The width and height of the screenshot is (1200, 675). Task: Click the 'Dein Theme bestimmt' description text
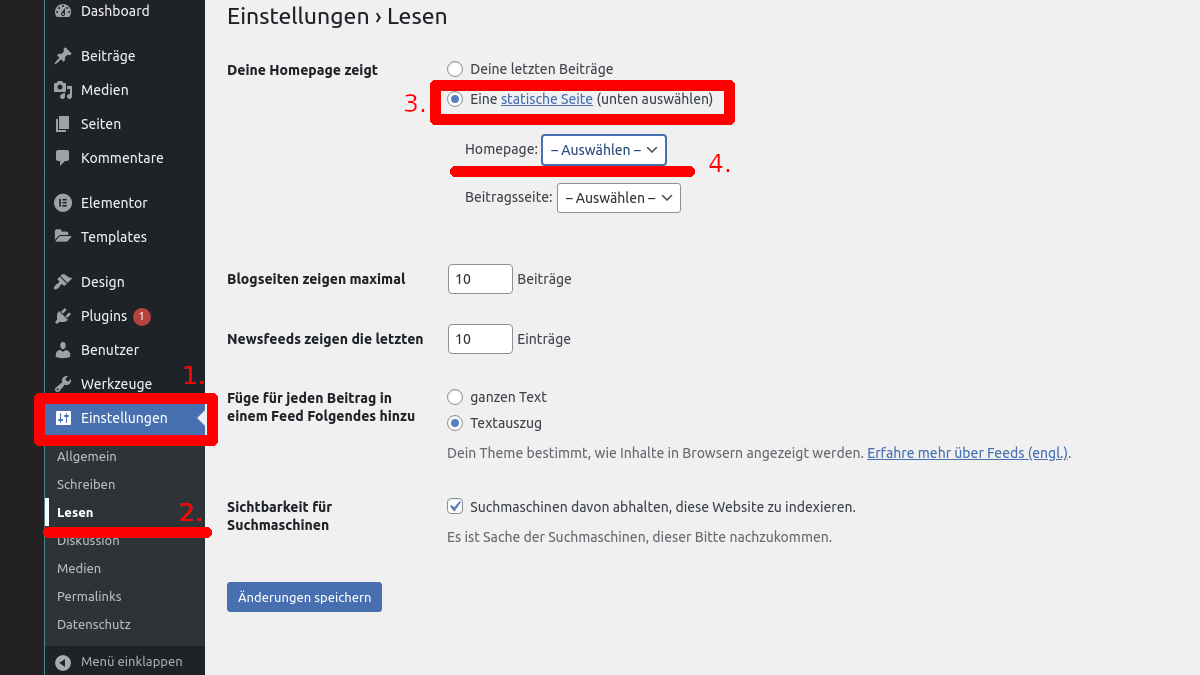655,453
